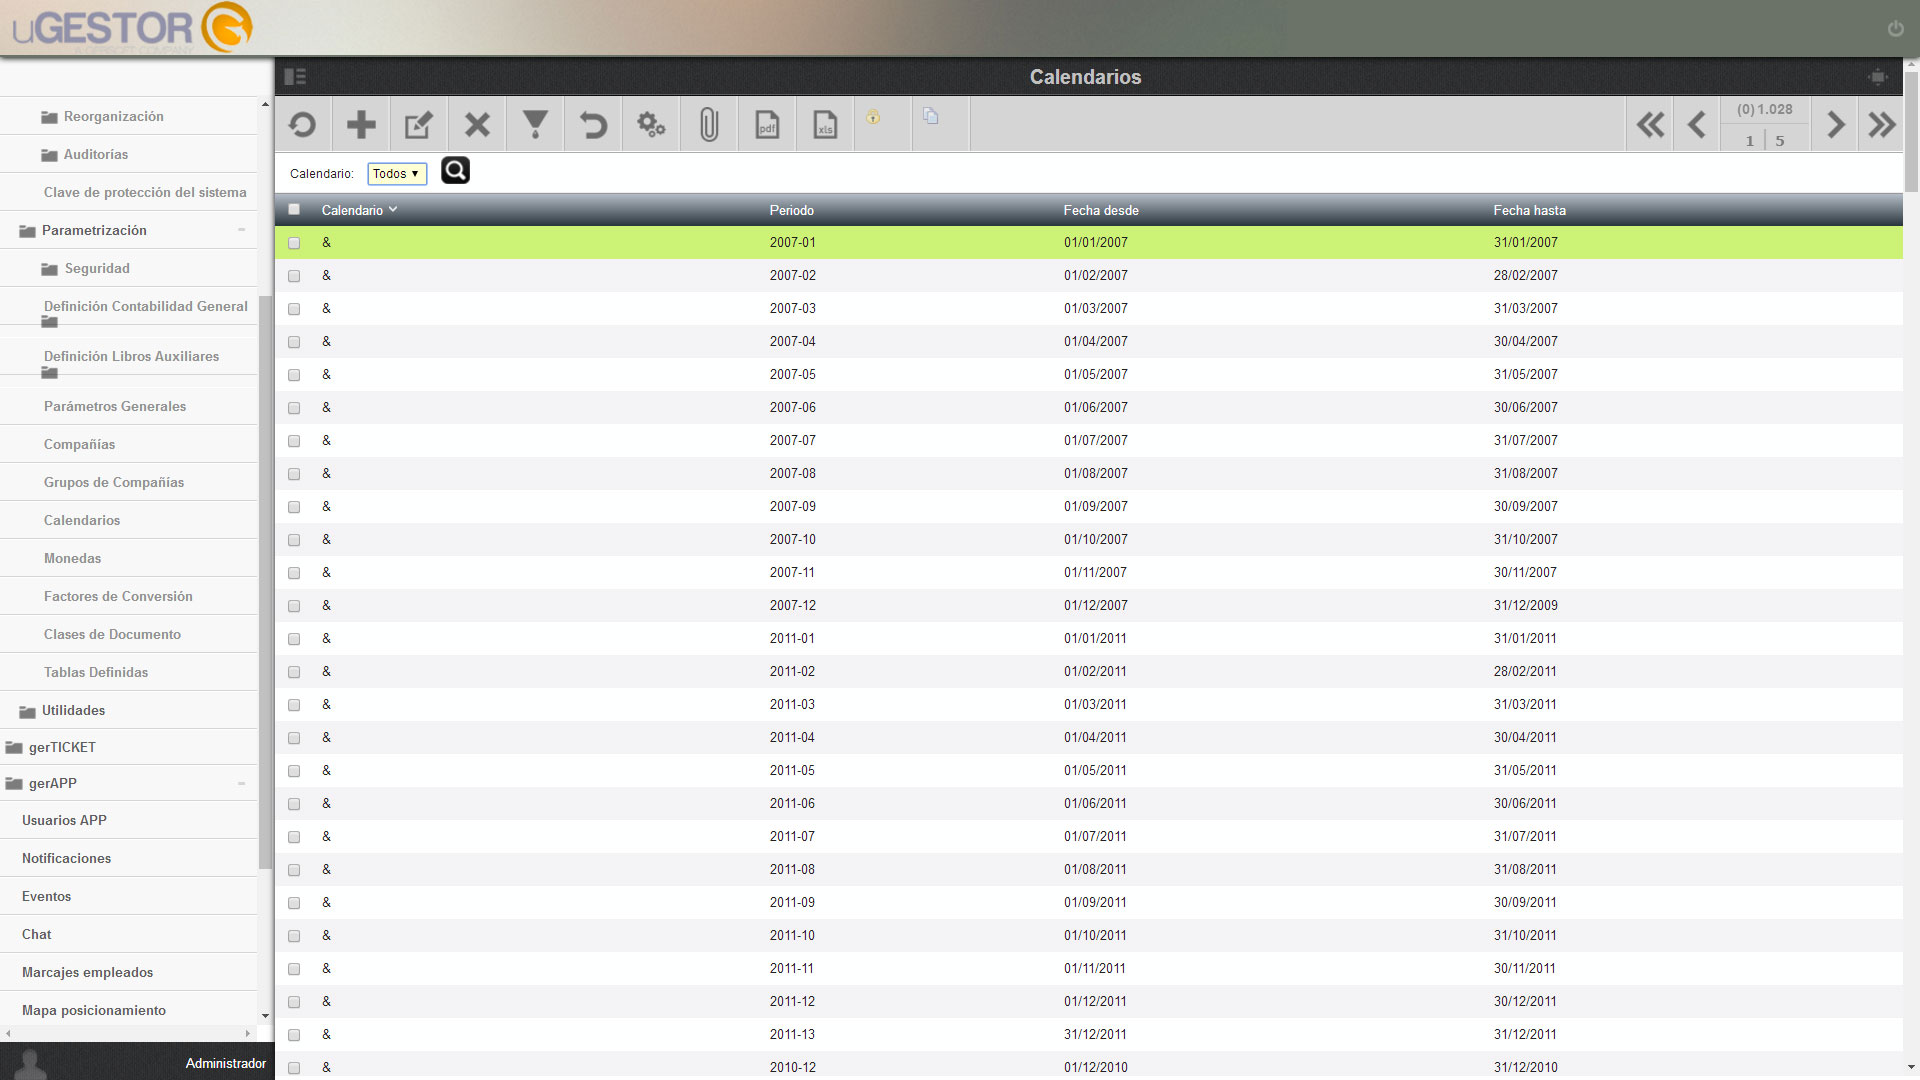Open the Chat link in sidebar
This screenshot has width=1920, height=1080.
click(36, 934)
